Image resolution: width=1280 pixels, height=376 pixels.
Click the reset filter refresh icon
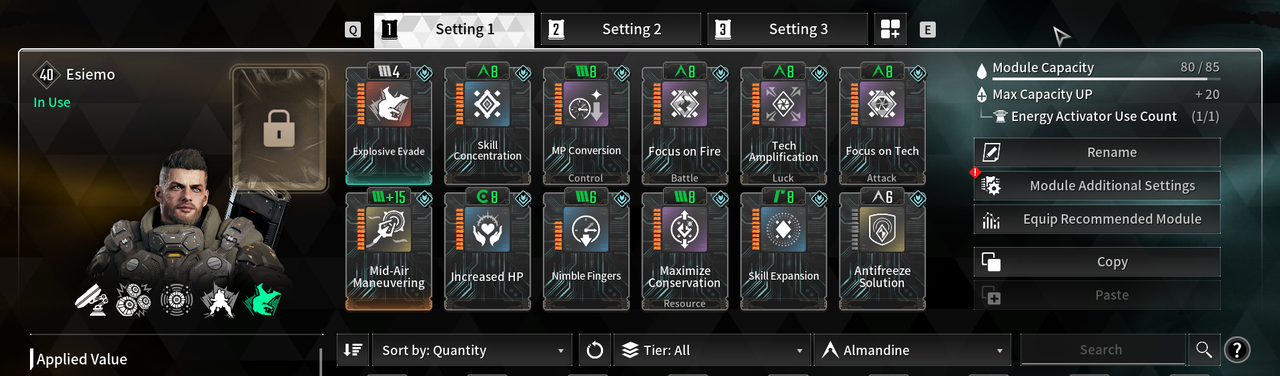click(595, 350)
